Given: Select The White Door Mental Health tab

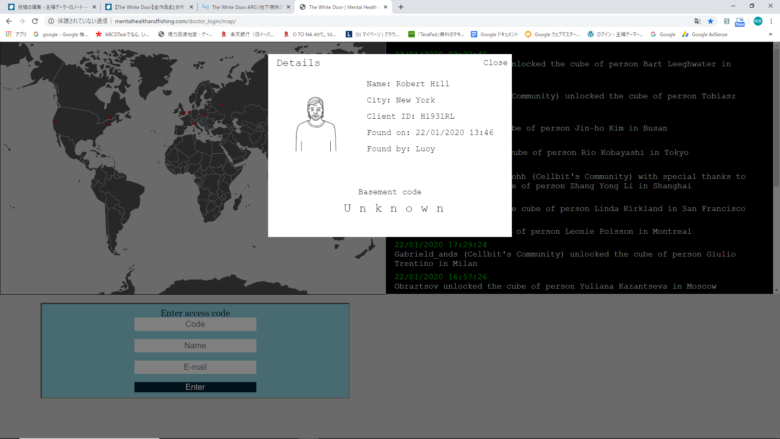Looking at the screenshot, I should (342, 7).
